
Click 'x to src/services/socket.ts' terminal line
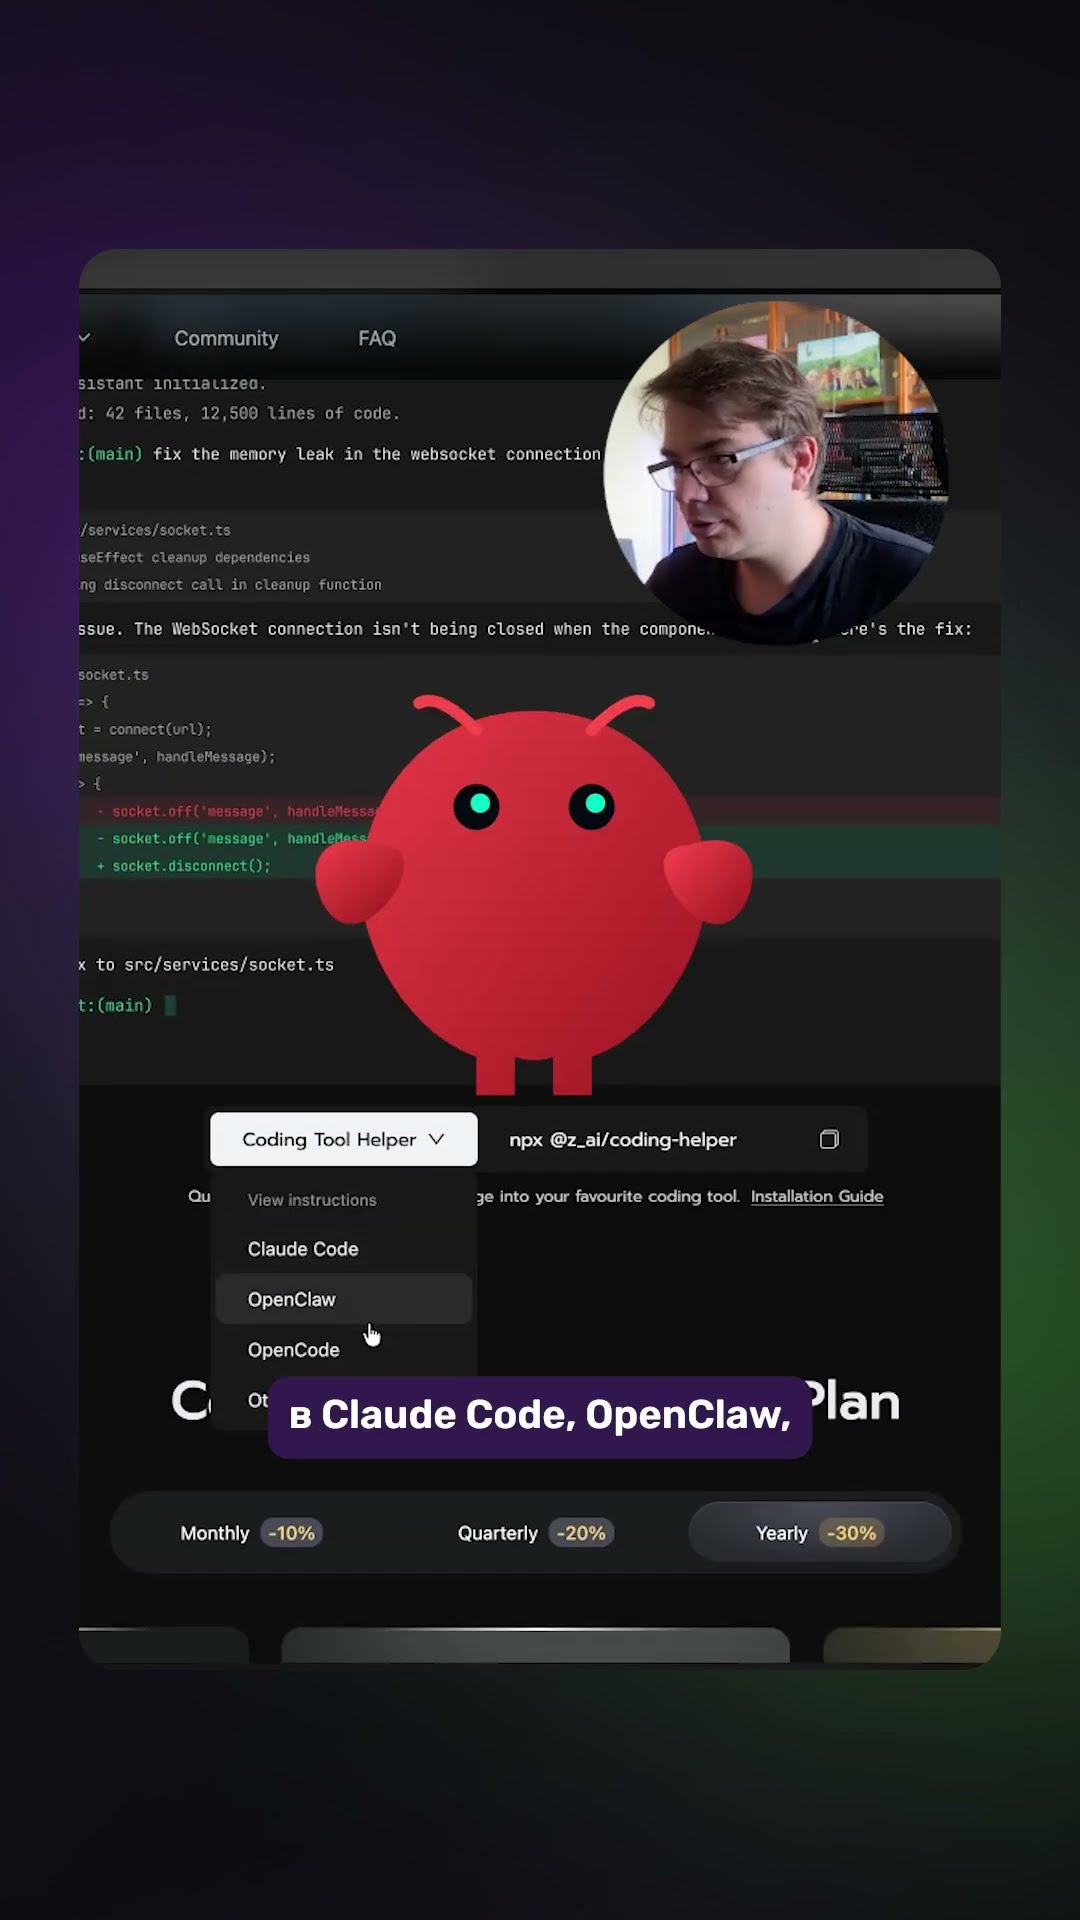point(207,965)
